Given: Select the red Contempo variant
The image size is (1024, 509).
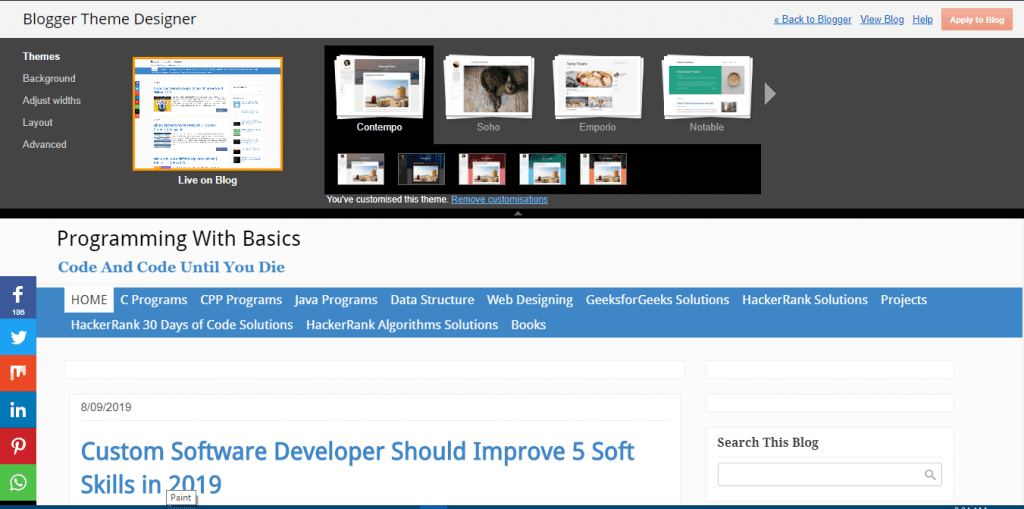Looking at the screenshot, I should pyautogui.click(x=482, y=169).
